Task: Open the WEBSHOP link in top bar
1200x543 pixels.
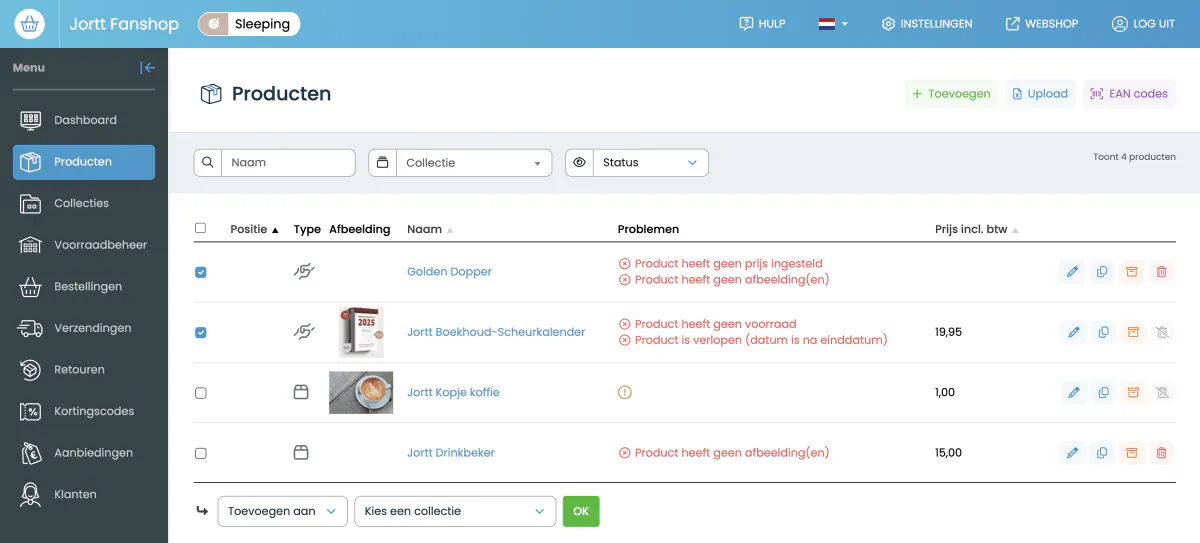Action: pyautogui.click(x=1042, y=24)
